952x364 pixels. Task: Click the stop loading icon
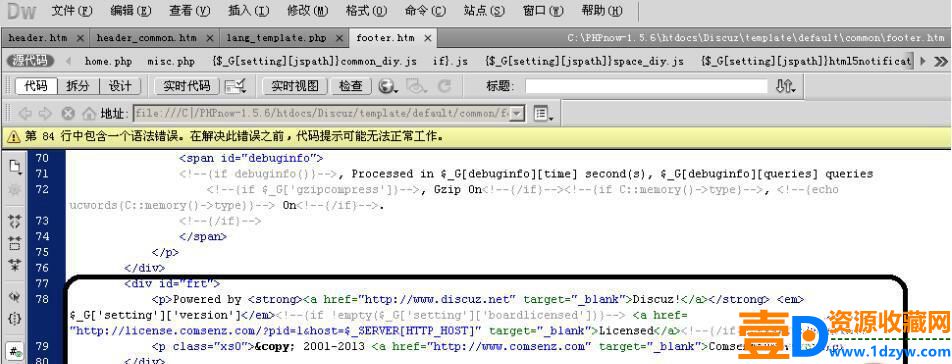(68, 113)
